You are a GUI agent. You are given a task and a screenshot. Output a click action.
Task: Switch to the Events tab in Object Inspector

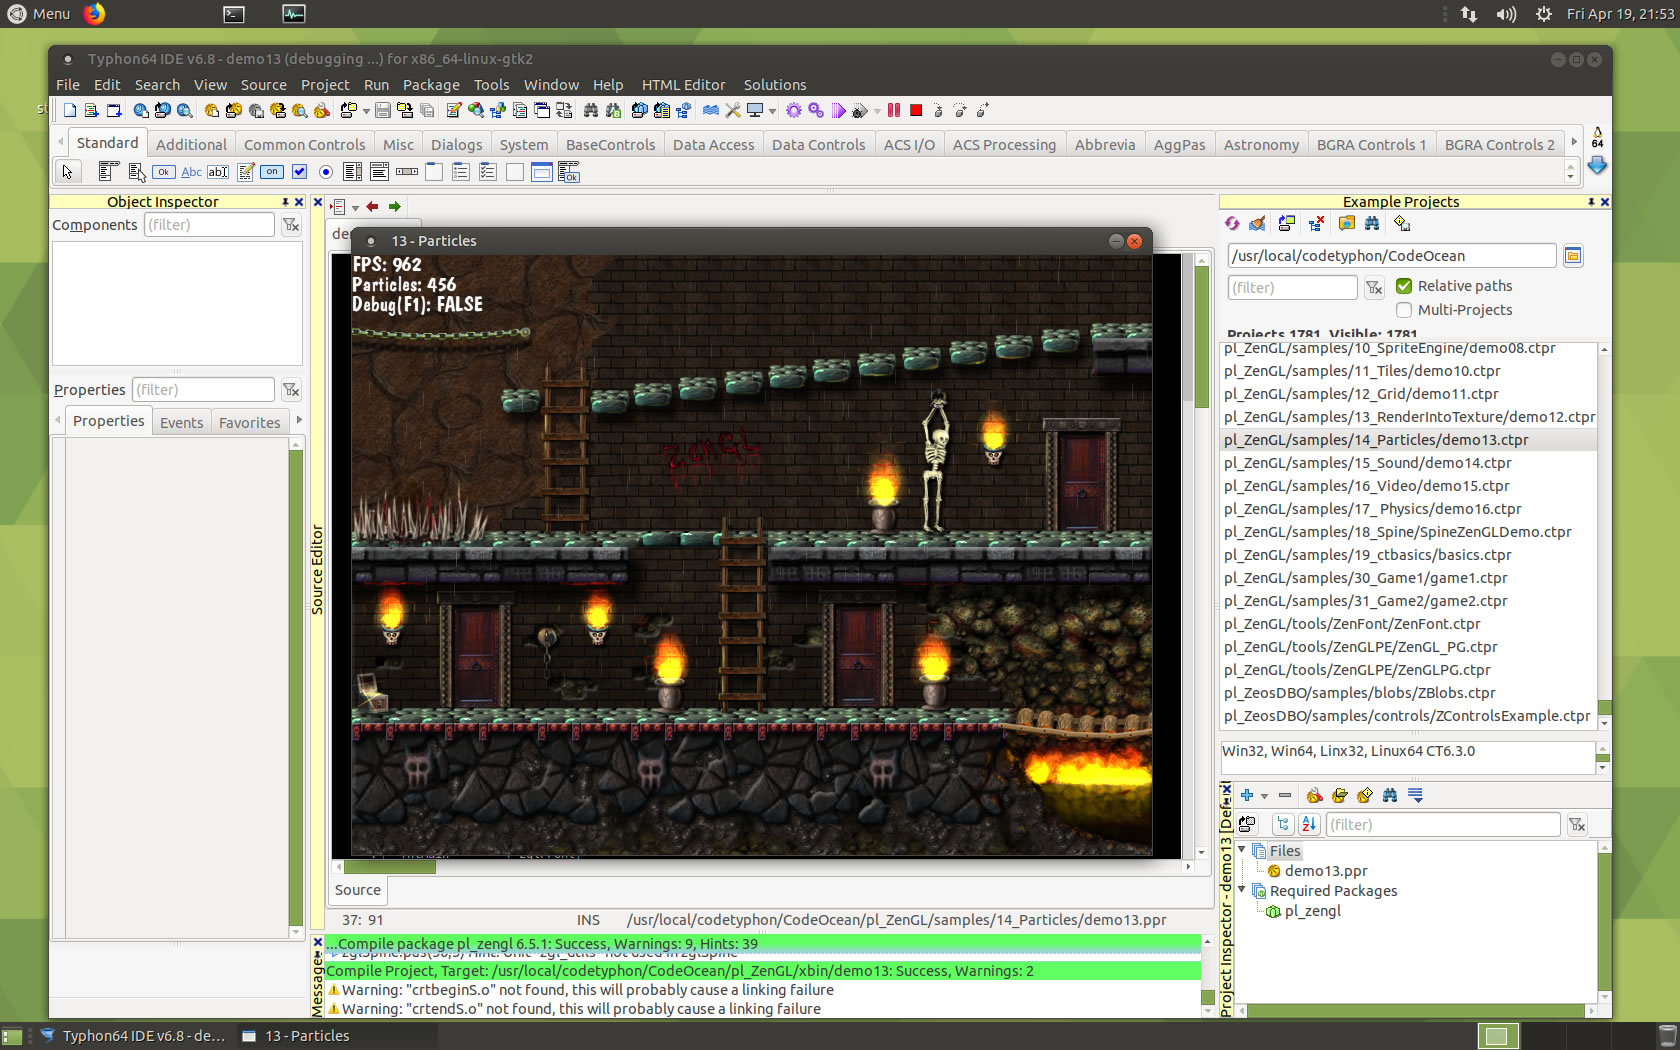coord(181,423)
